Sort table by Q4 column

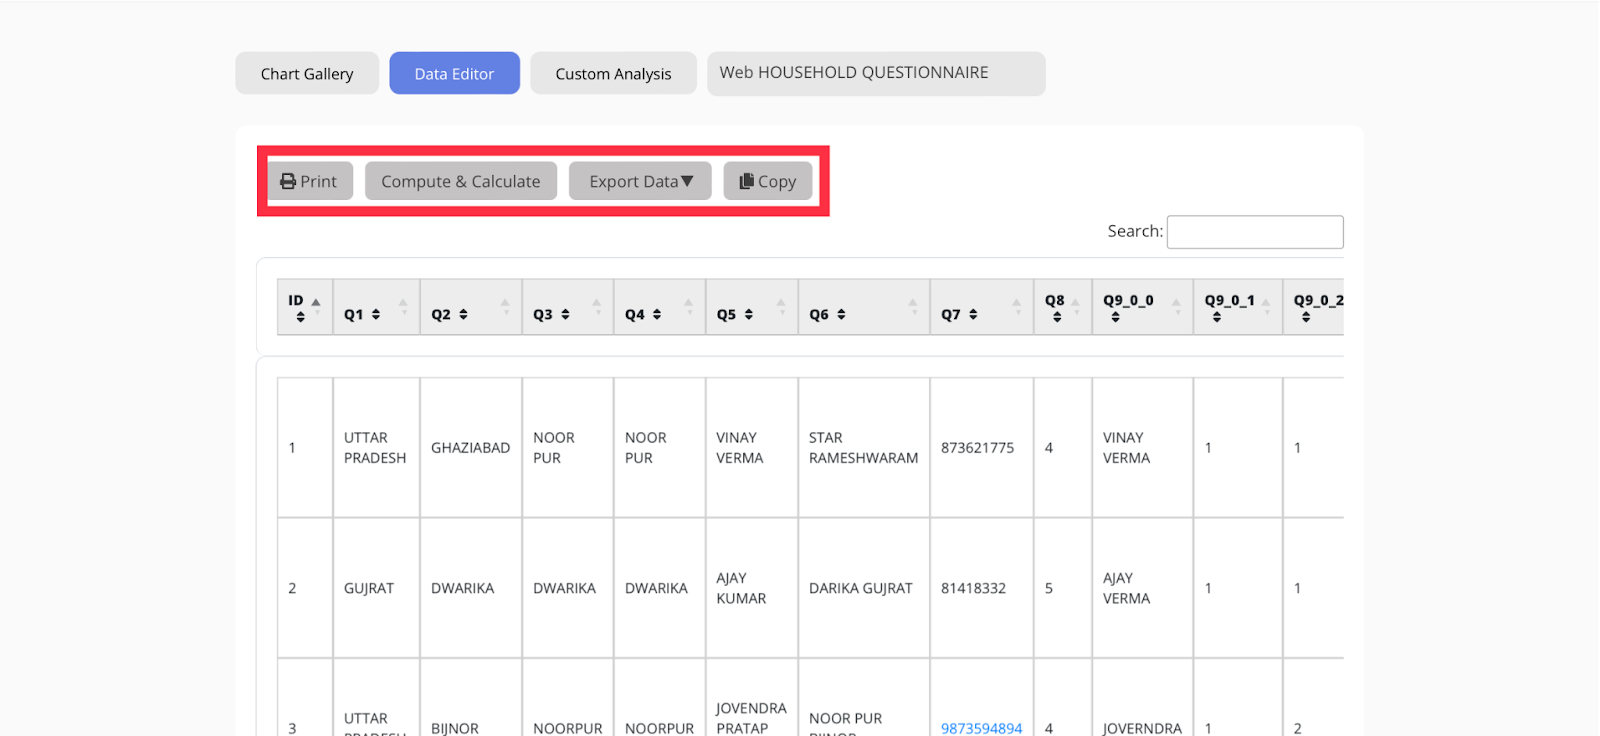click(660, 307)
